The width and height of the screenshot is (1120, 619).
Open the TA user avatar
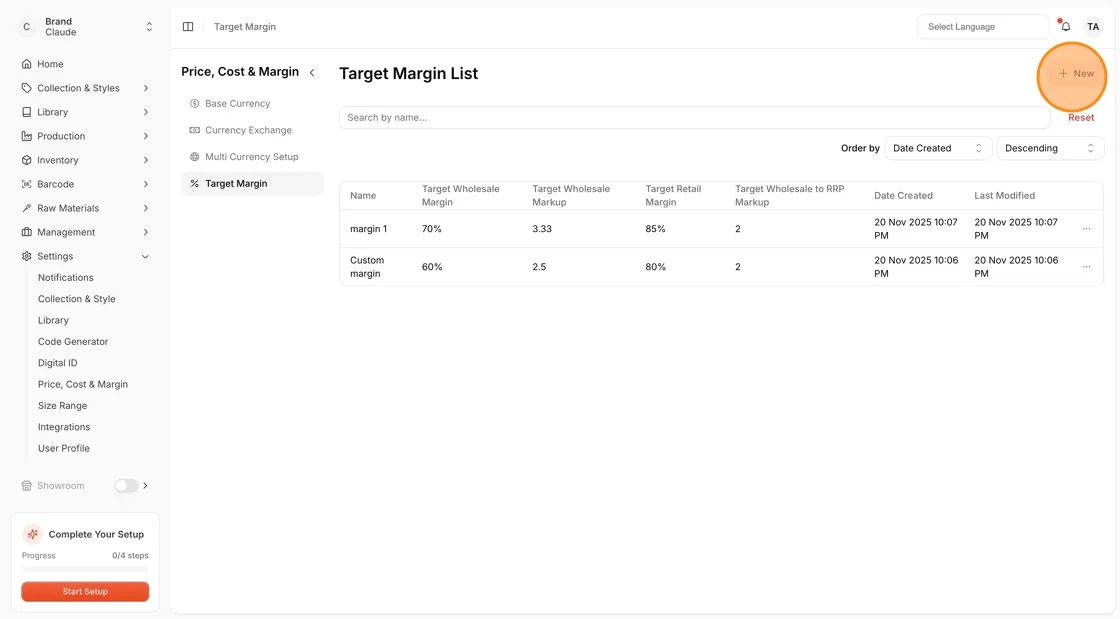coord(1093,26)
